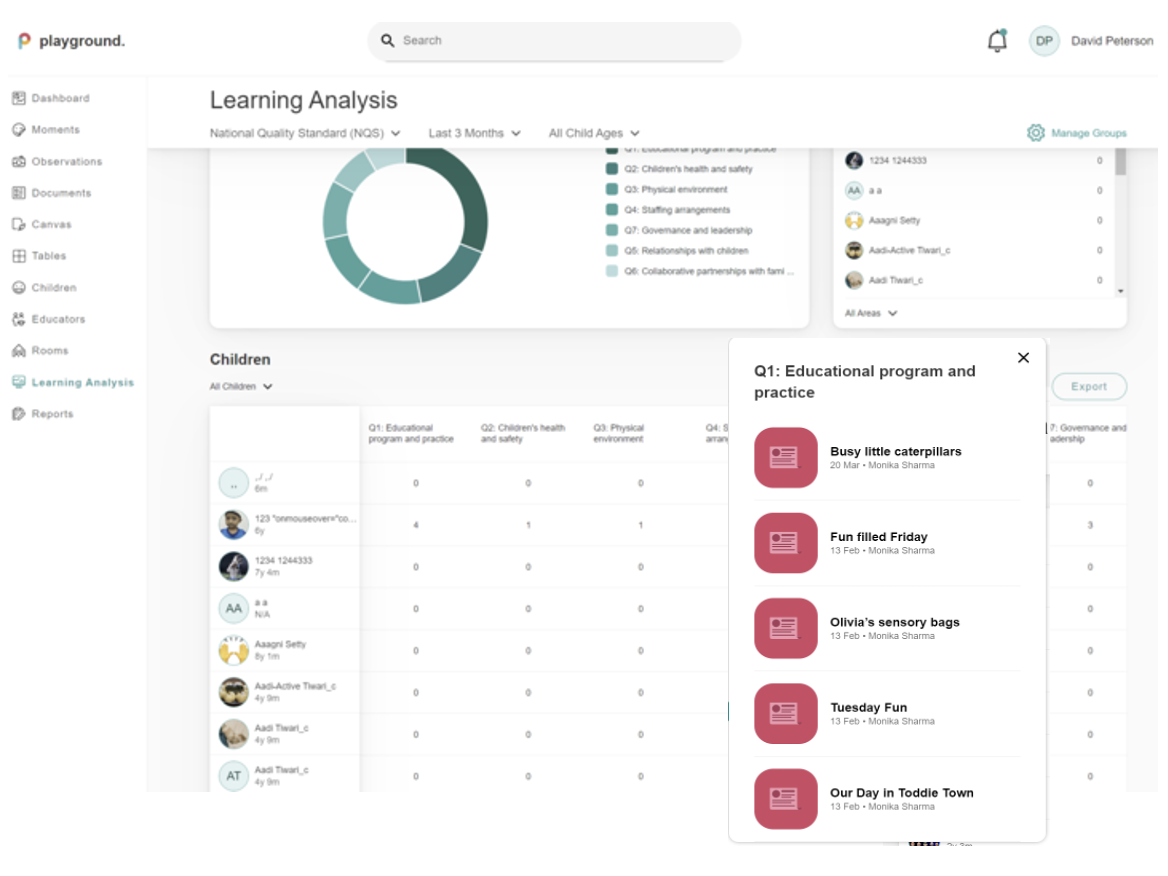This screenshot has height=876, width=1168.
Task: Click the Manage Groups gear icon
Action: click(1034, 132)
